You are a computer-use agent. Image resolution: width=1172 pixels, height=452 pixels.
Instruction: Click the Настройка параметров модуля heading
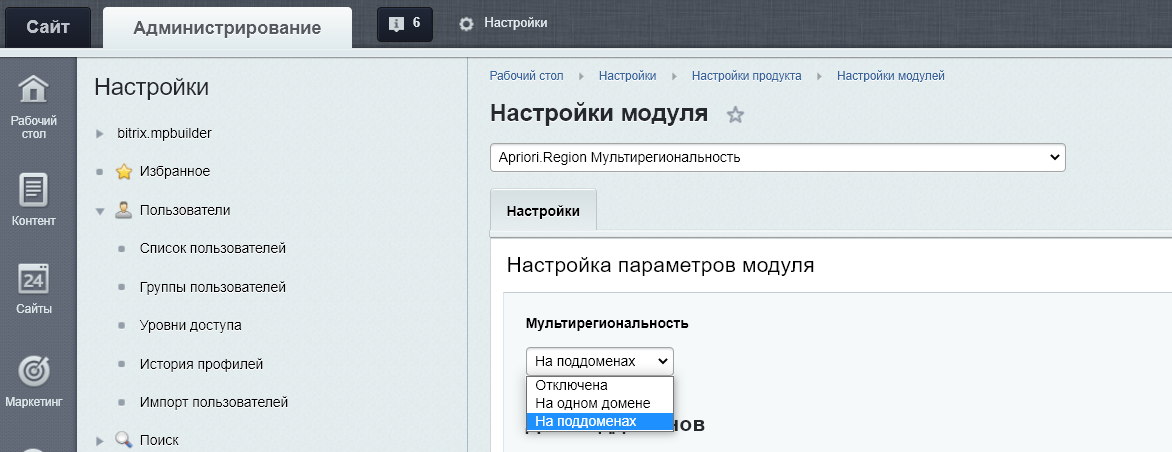click(x=660, y=264)
